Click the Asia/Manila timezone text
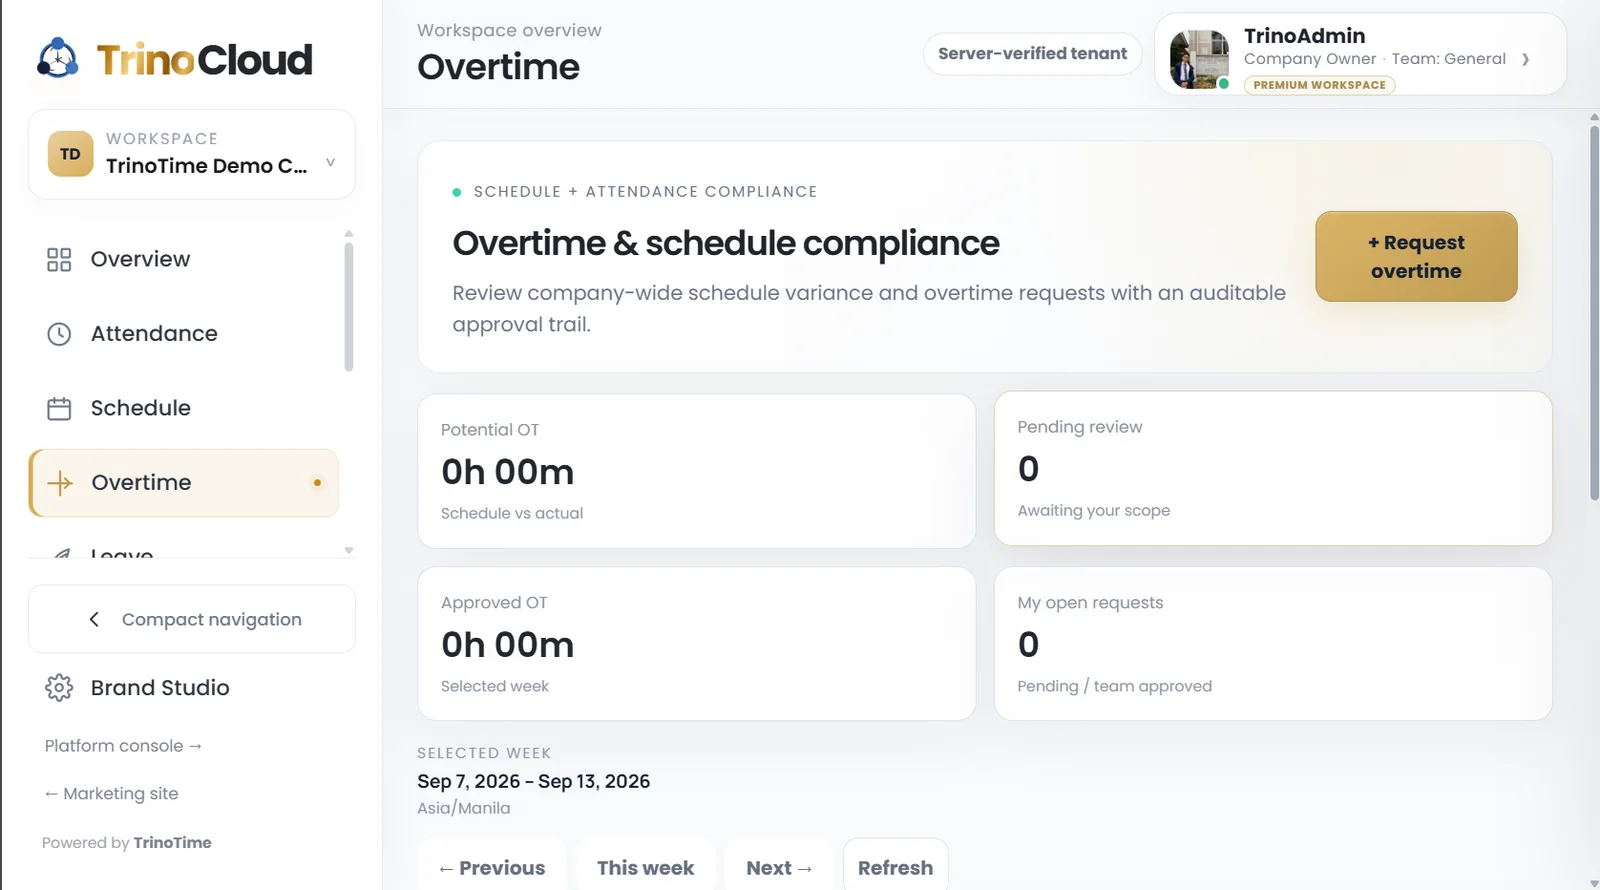The image size is (1600, 890). pyautogui.click(x=463, y=808)
